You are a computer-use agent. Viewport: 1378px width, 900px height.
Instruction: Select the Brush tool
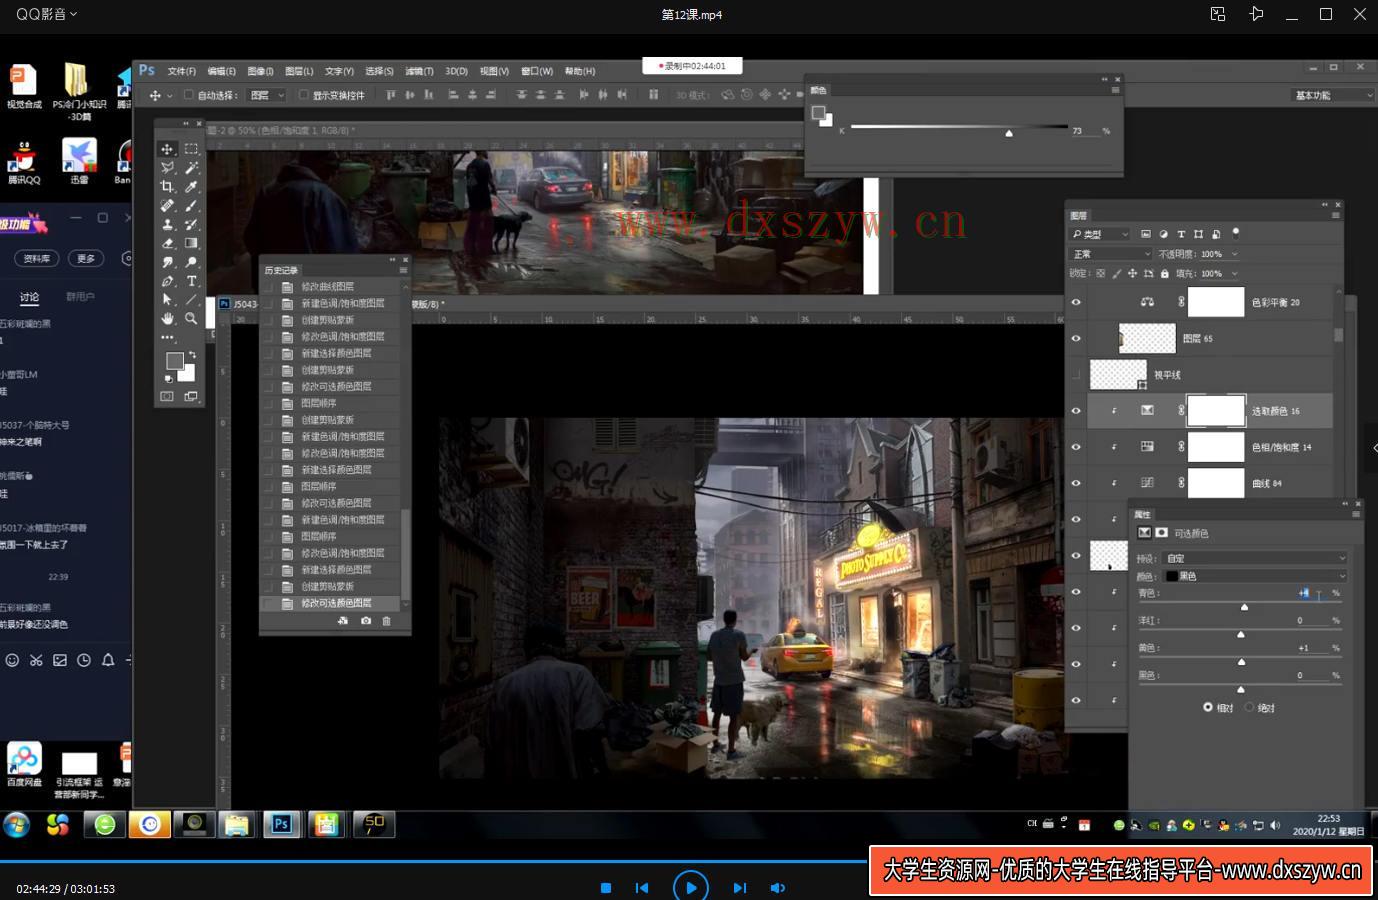191,206
